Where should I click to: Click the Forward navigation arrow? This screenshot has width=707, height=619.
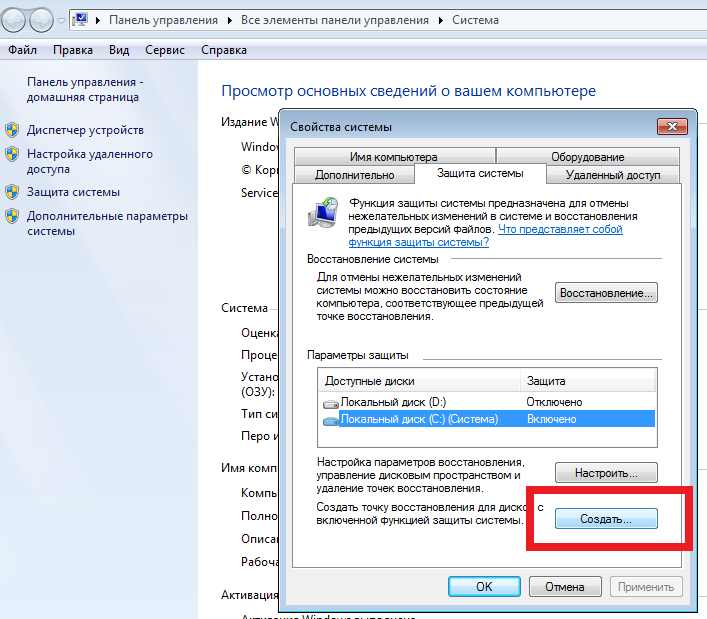[x=41, y=20]
